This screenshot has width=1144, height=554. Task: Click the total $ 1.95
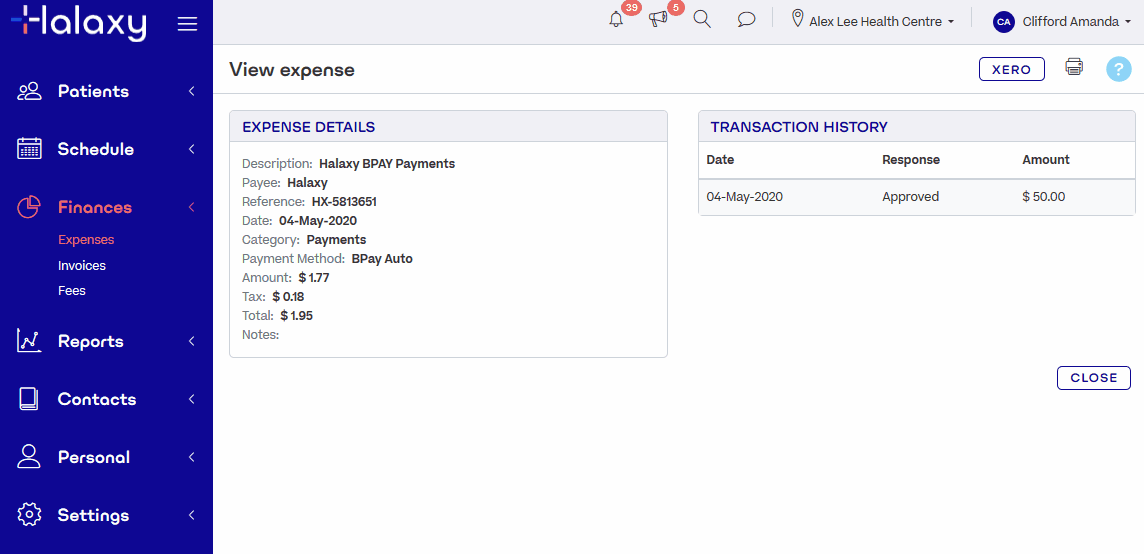pos(296,315)
